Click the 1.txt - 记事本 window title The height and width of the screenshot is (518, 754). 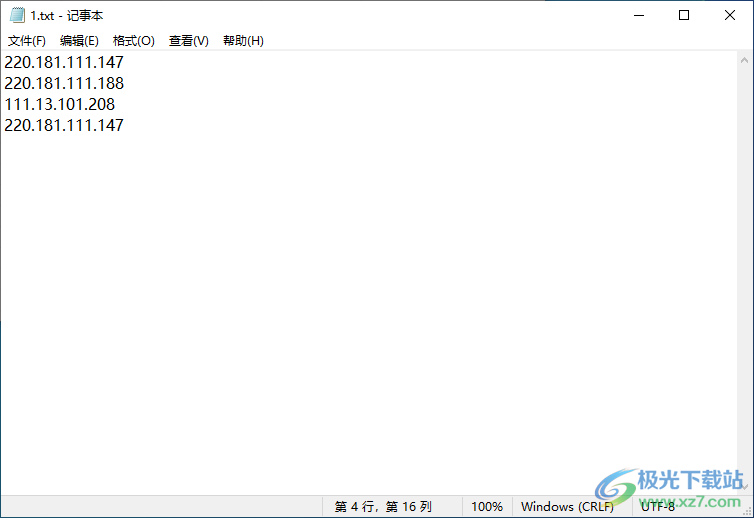click(66, 15)
